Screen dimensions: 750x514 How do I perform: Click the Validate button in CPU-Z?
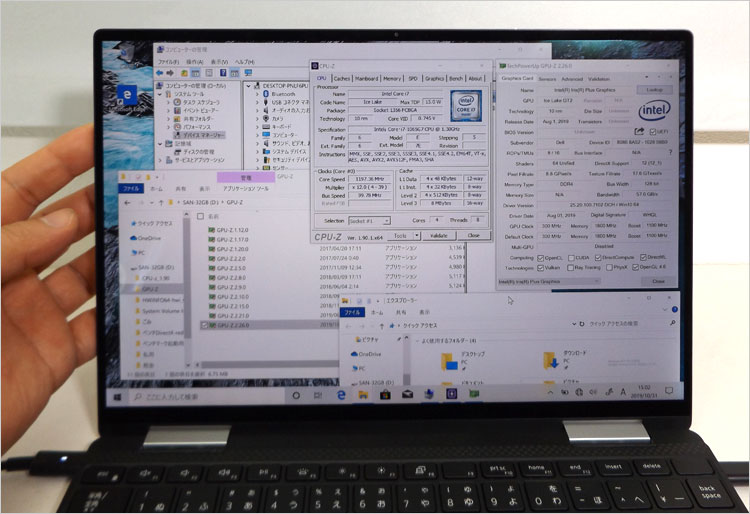440,234
